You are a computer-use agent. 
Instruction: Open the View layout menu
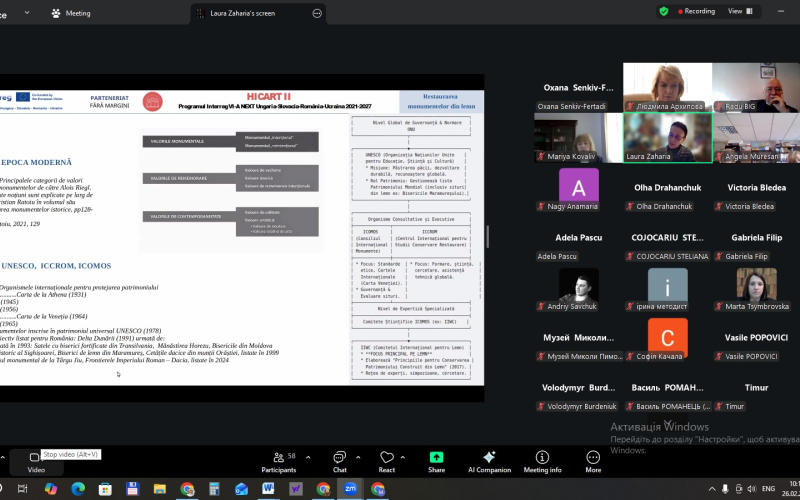tap(739, 11)
